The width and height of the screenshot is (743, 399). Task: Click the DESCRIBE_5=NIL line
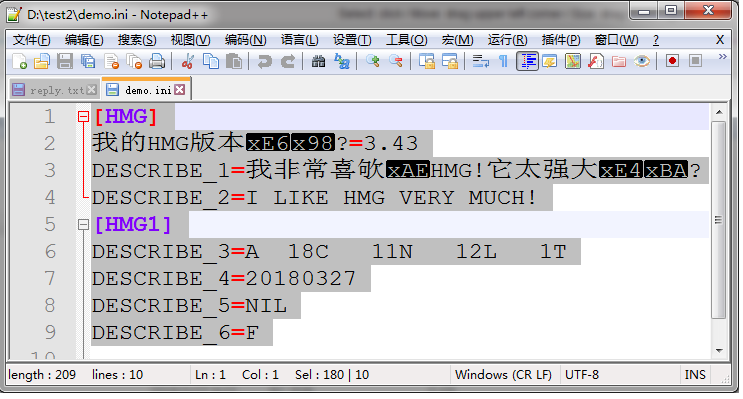click(190, 306)
